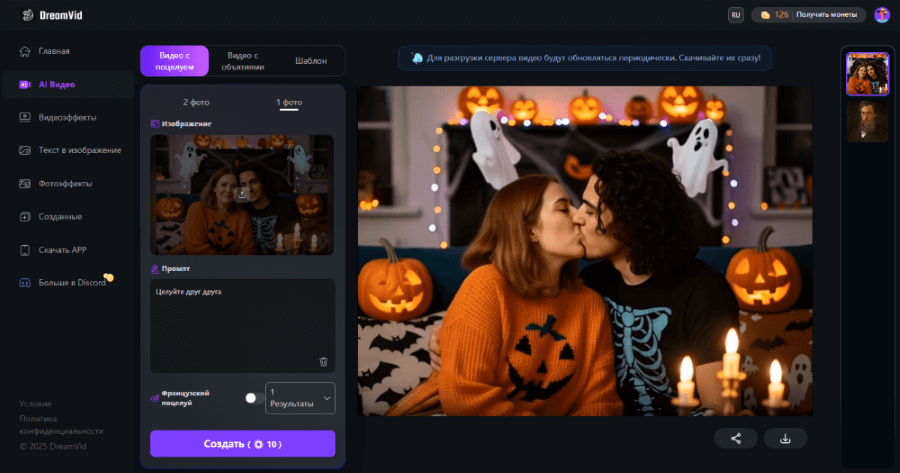Image resolution: width=900 pixels, height=473 pixels.
Task: Click the download icon below the preview
Action: point(785,438)
